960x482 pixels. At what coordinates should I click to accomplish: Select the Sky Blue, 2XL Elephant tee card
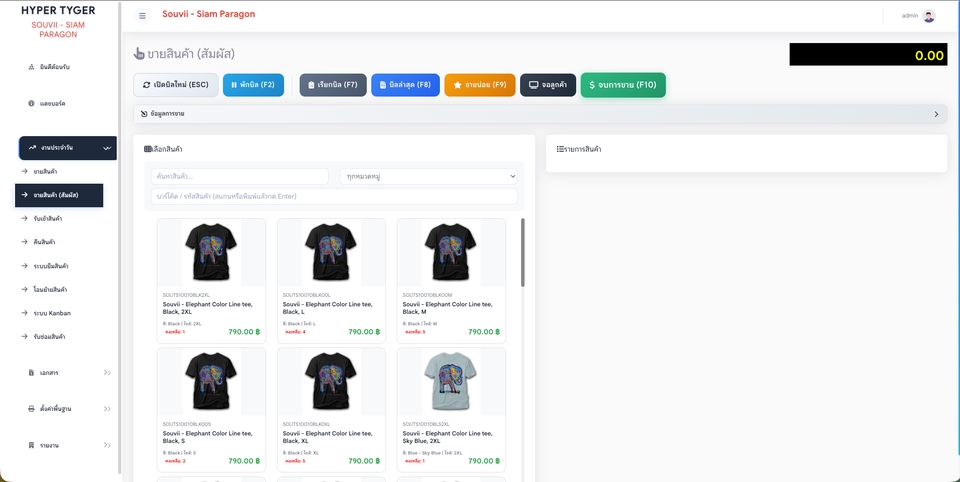[451, 410]
